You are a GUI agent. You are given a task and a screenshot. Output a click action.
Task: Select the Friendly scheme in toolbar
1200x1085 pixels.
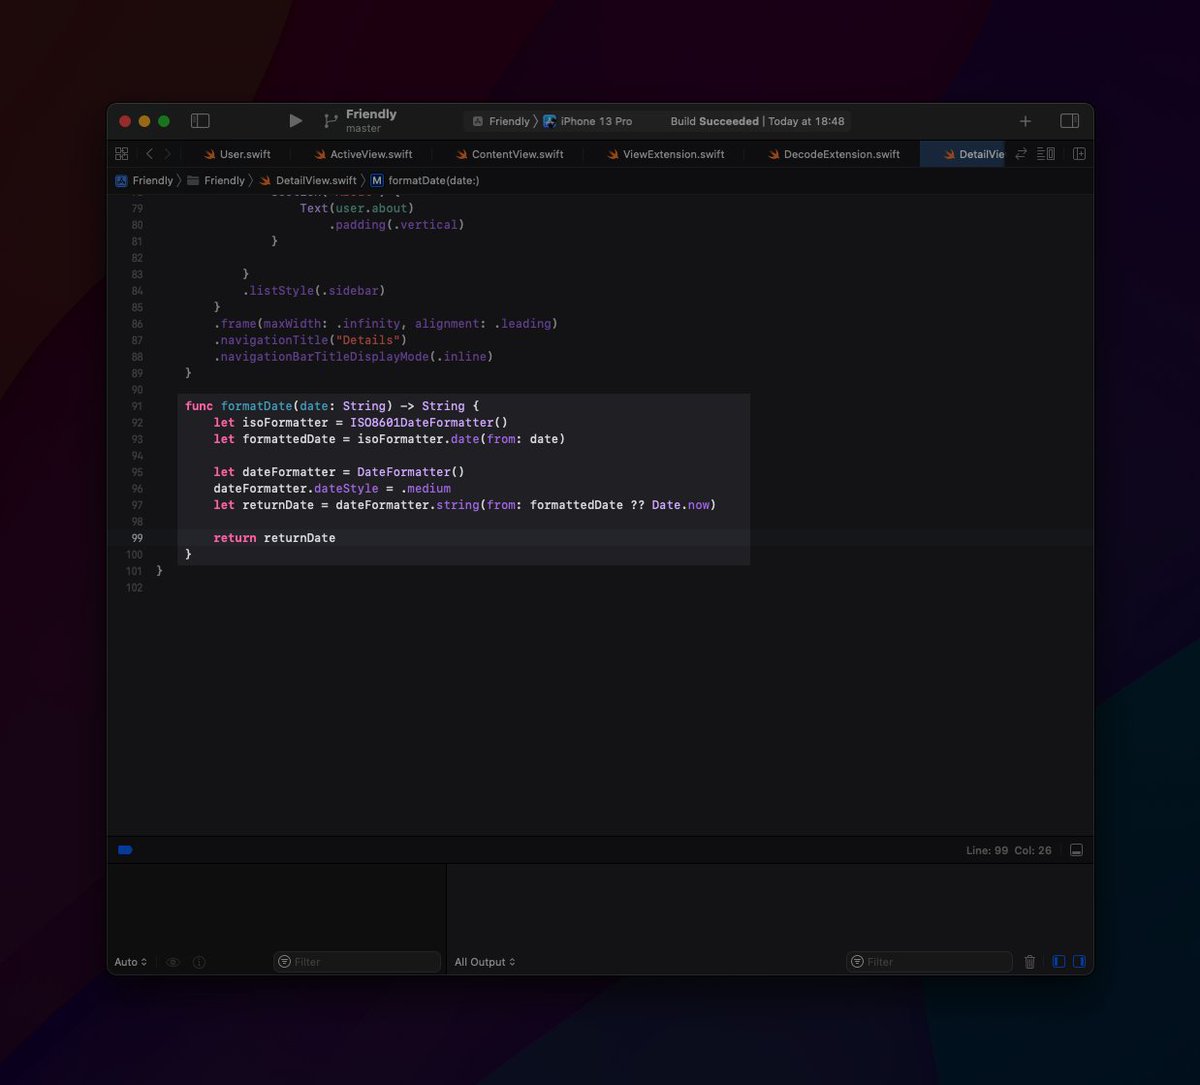point(501,121)
